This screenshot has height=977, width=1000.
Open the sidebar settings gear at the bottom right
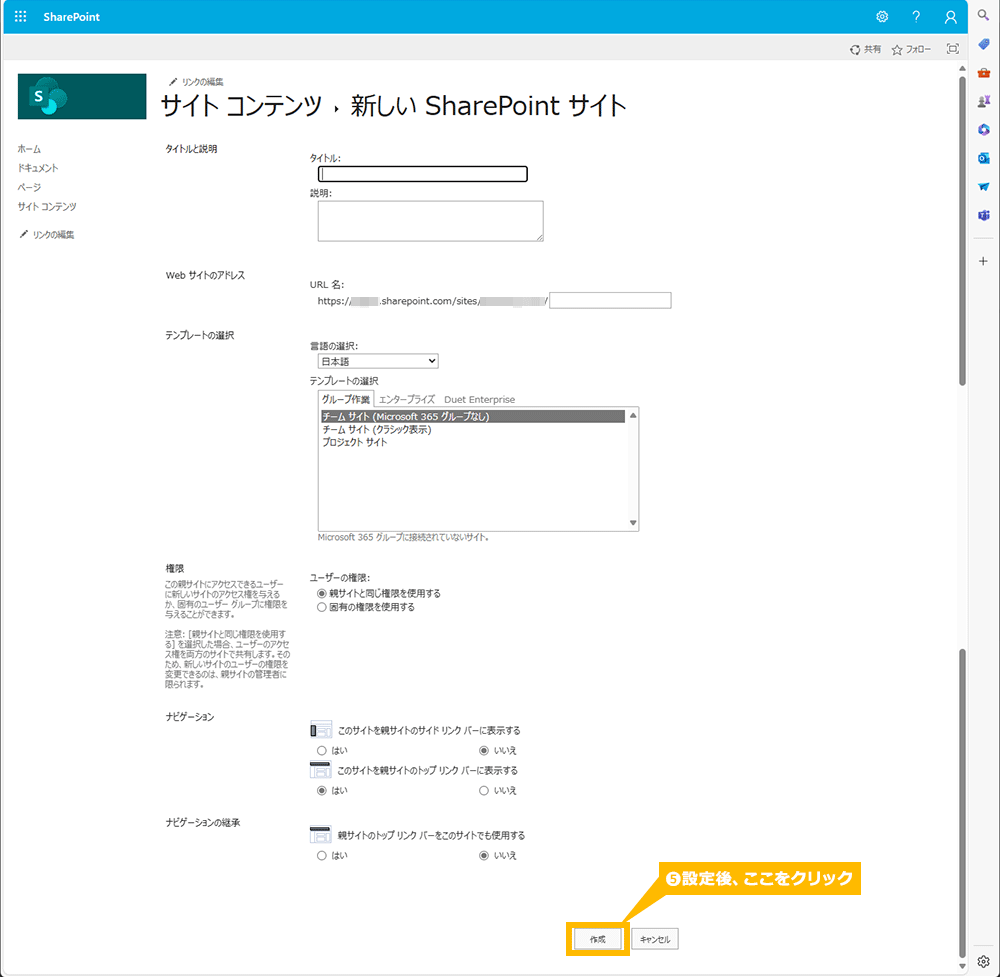coord(983,961)
